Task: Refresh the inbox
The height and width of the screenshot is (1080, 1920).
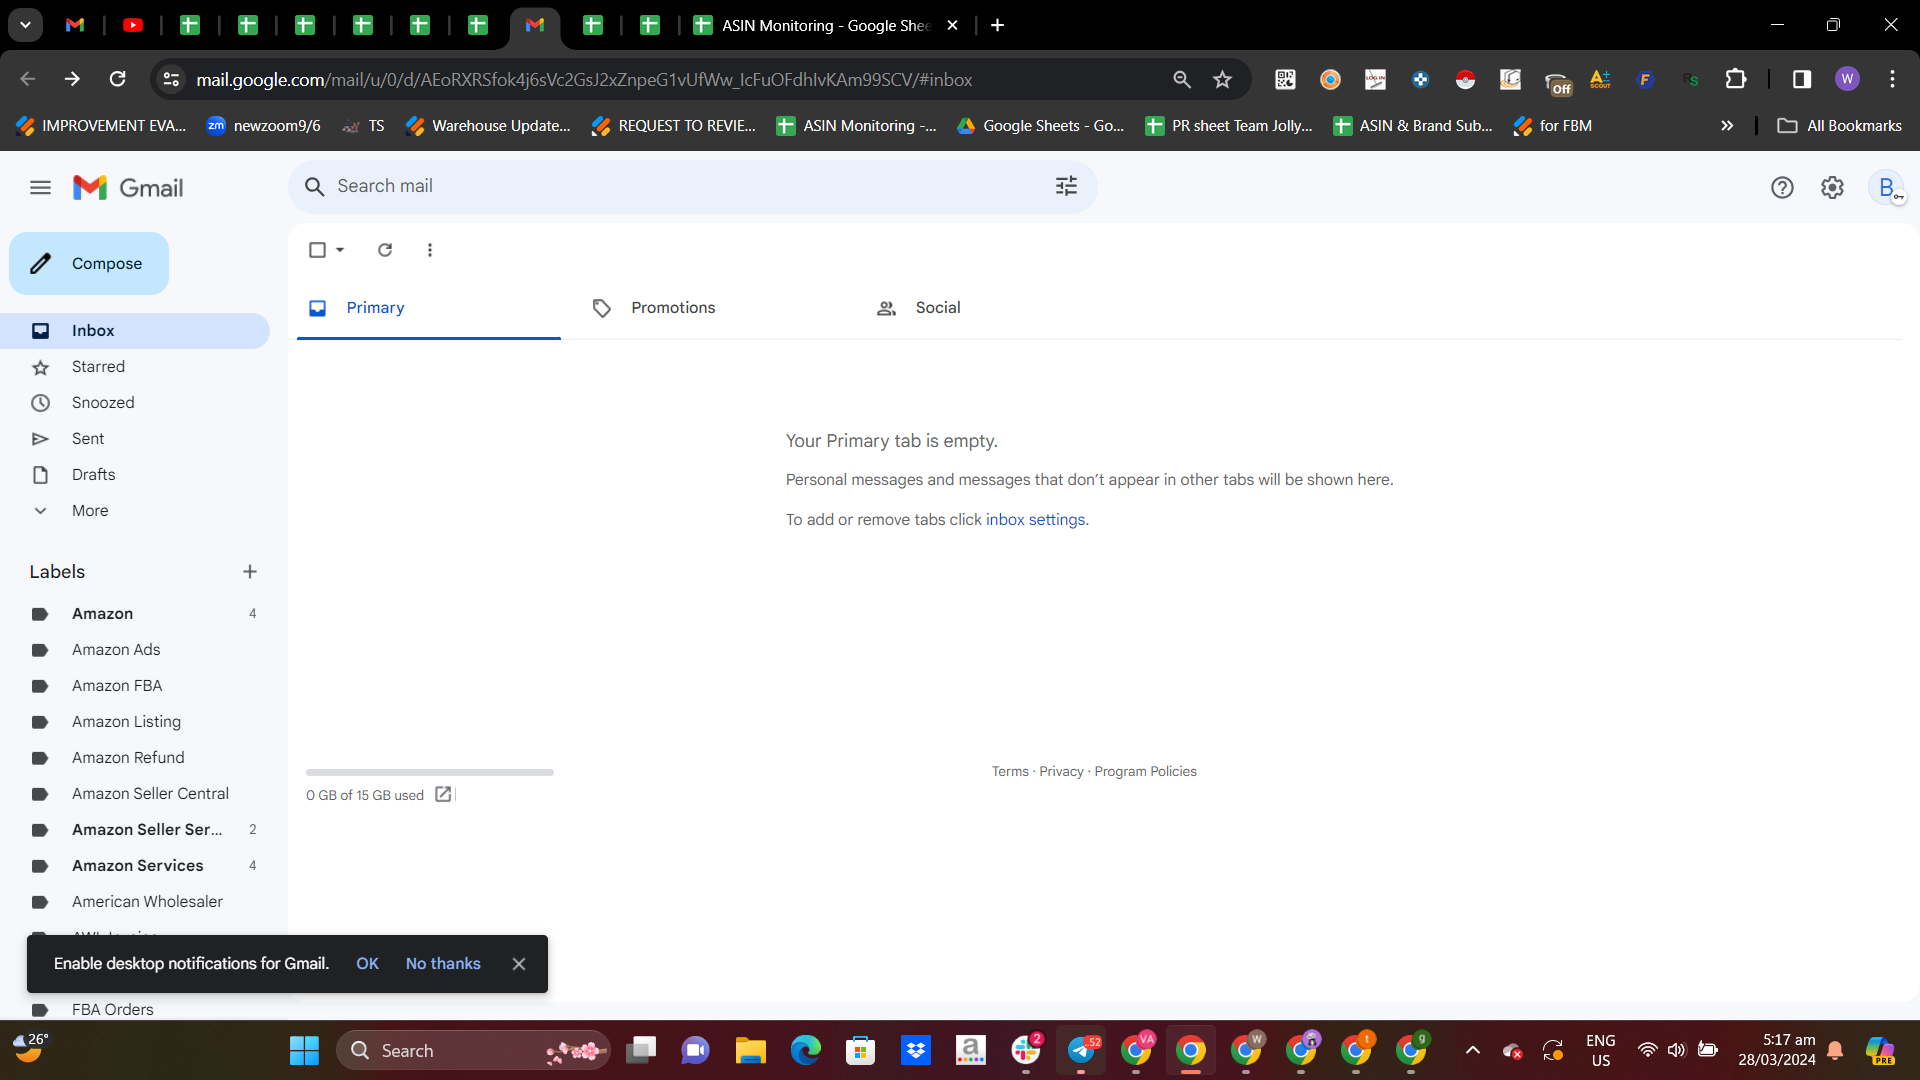Action: coord(385,250)
